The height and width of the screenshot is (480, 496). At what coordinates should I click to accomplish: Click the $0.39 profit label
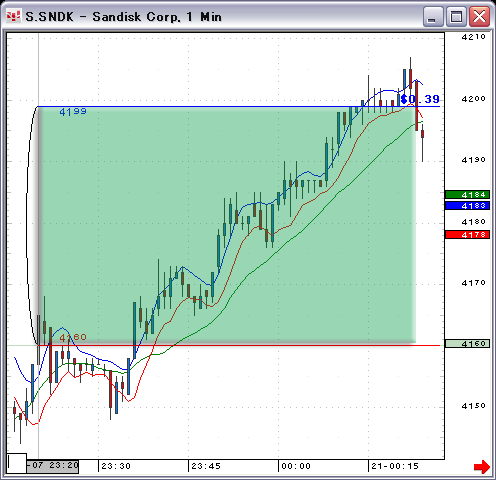tap(420, 99)
